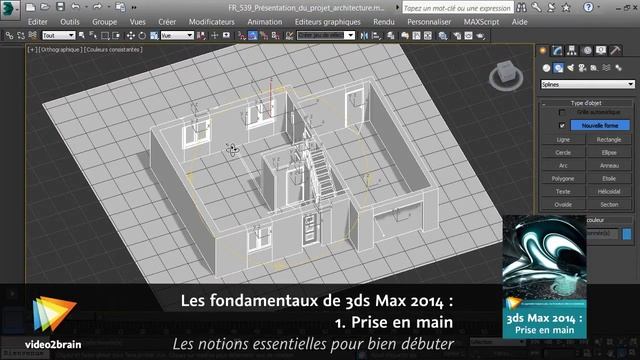The width and height of the screenshot is (640, 360).
Task: Click the binoculars search icon
Action: (521, 7)
